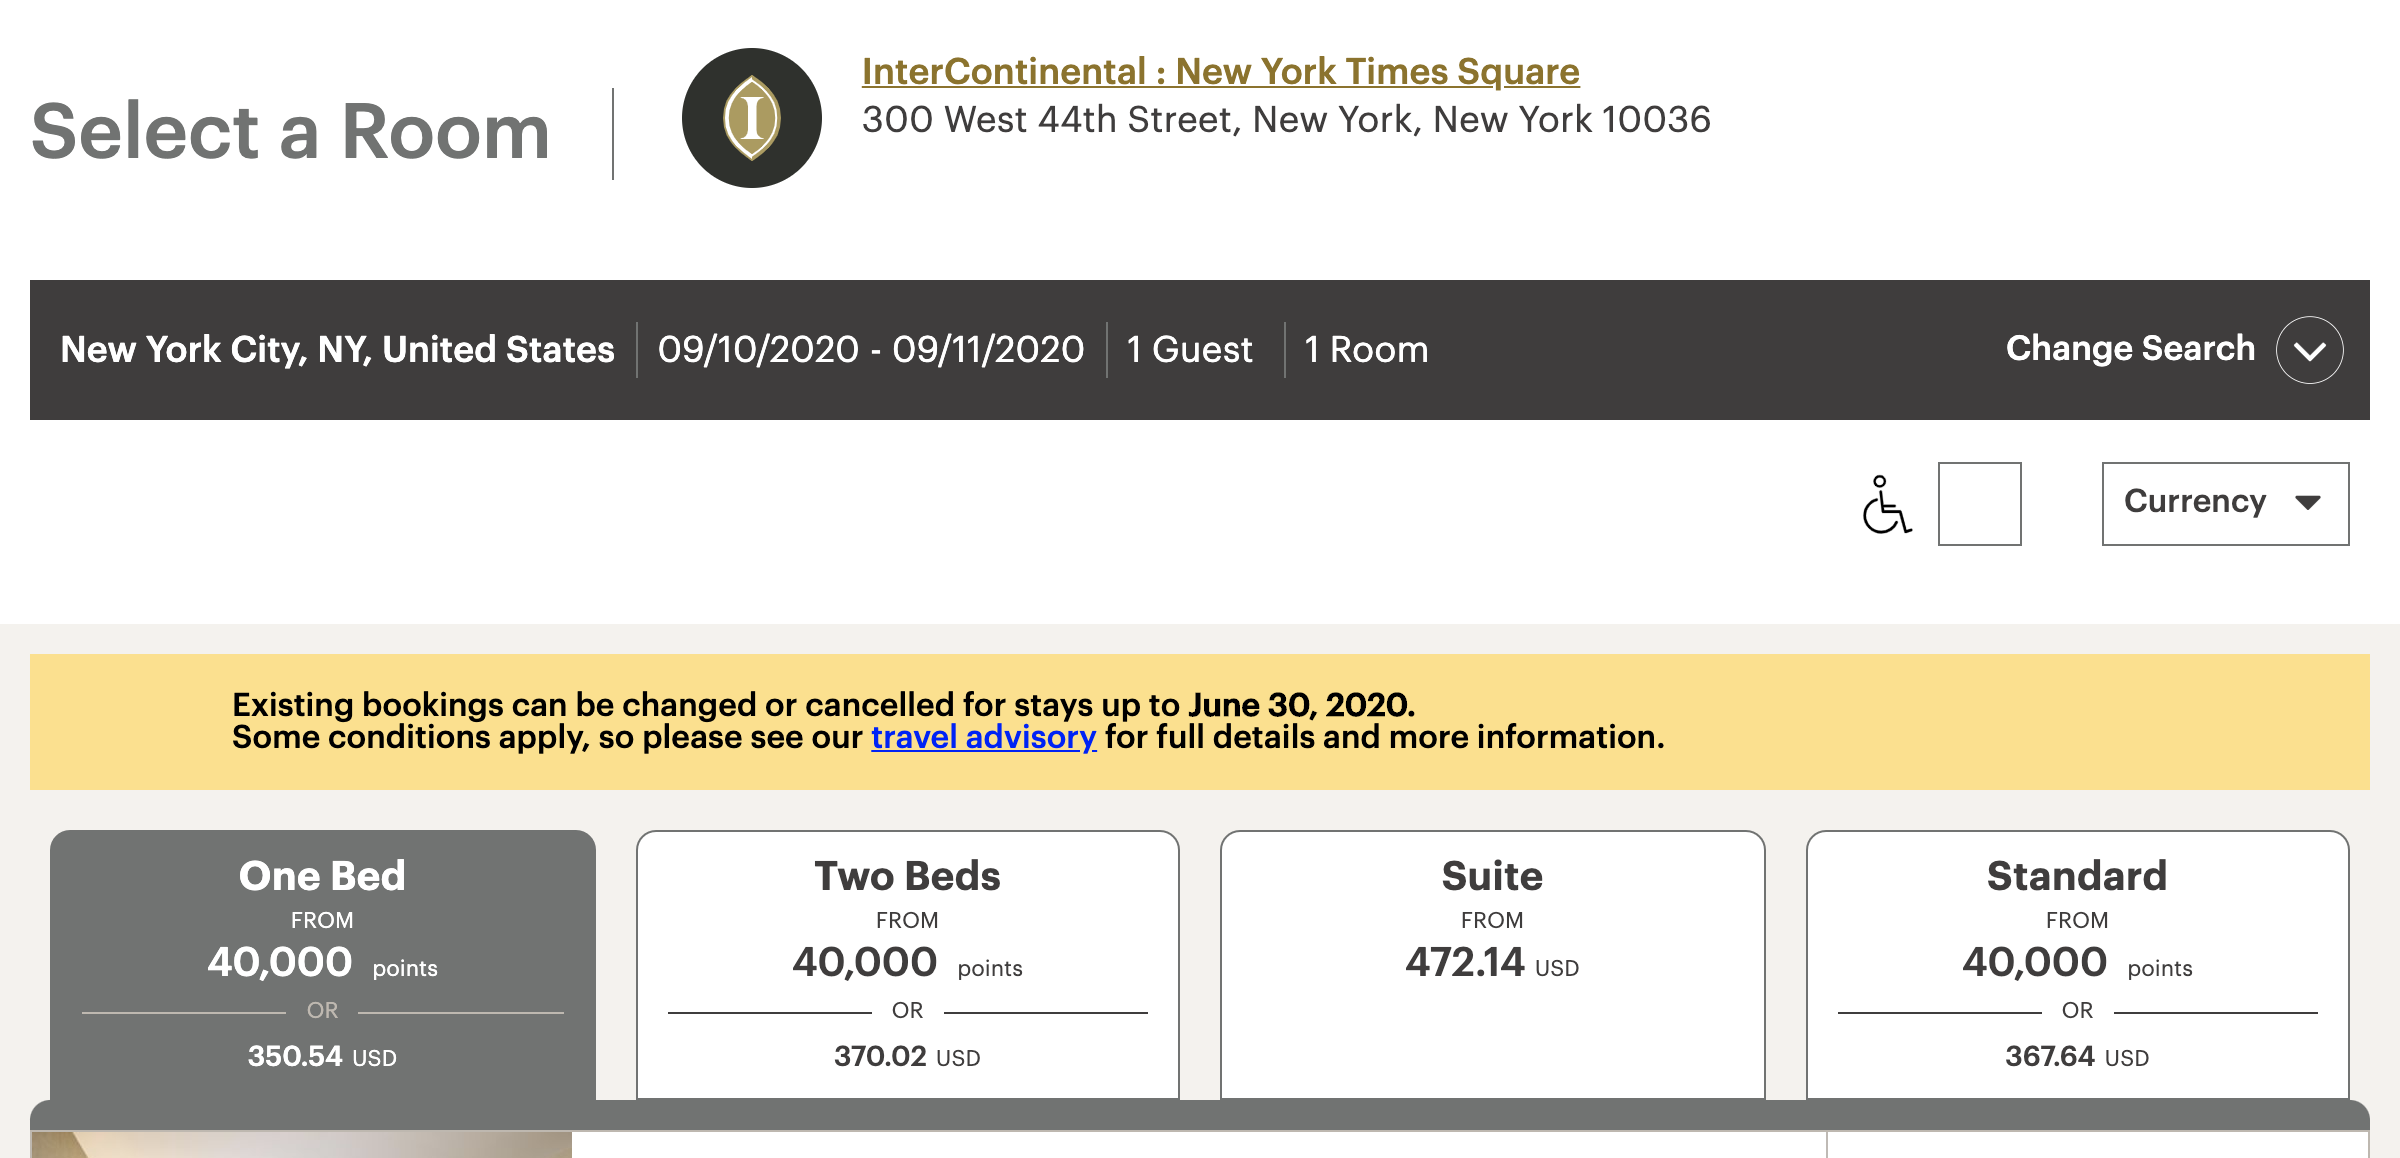Switch to the Suite tab
Viewport: 2400px width, 1158px height.
pyautogui.click(x=1492, y=965)
